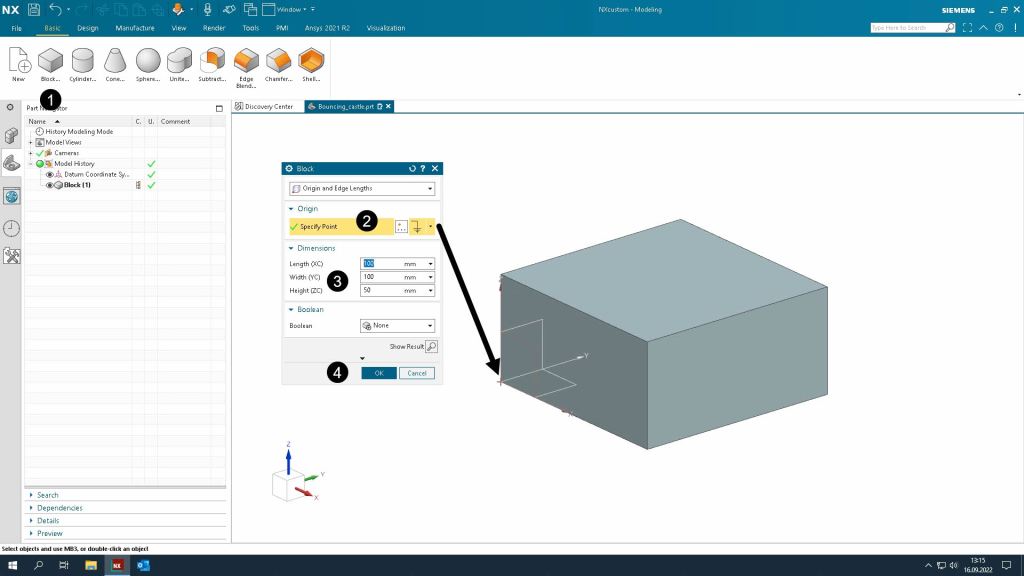The width and height of the screenshot is (1024, 576).
Task: Expand the Dependencies section
Action: point(60,508)
